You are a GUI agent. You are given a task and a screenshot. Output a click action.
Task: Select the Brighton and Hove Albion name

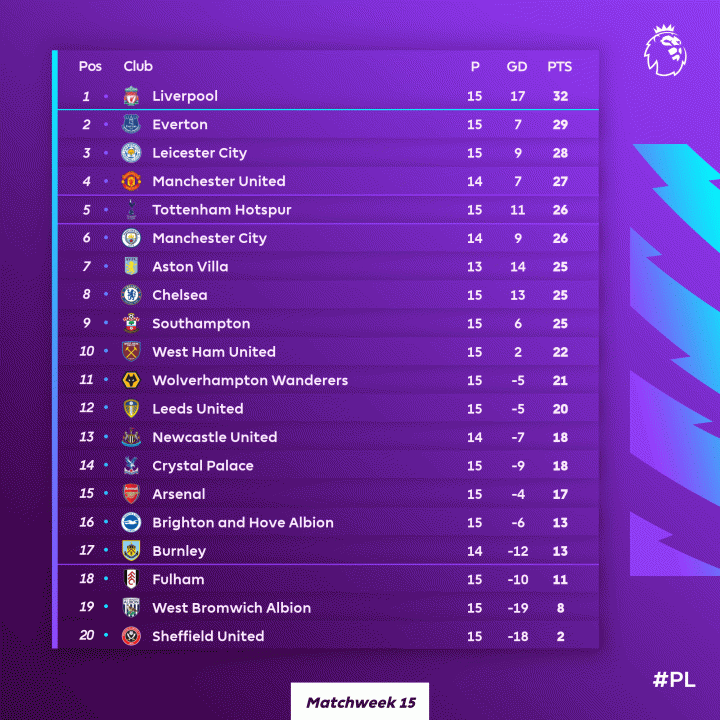(242, 522)
